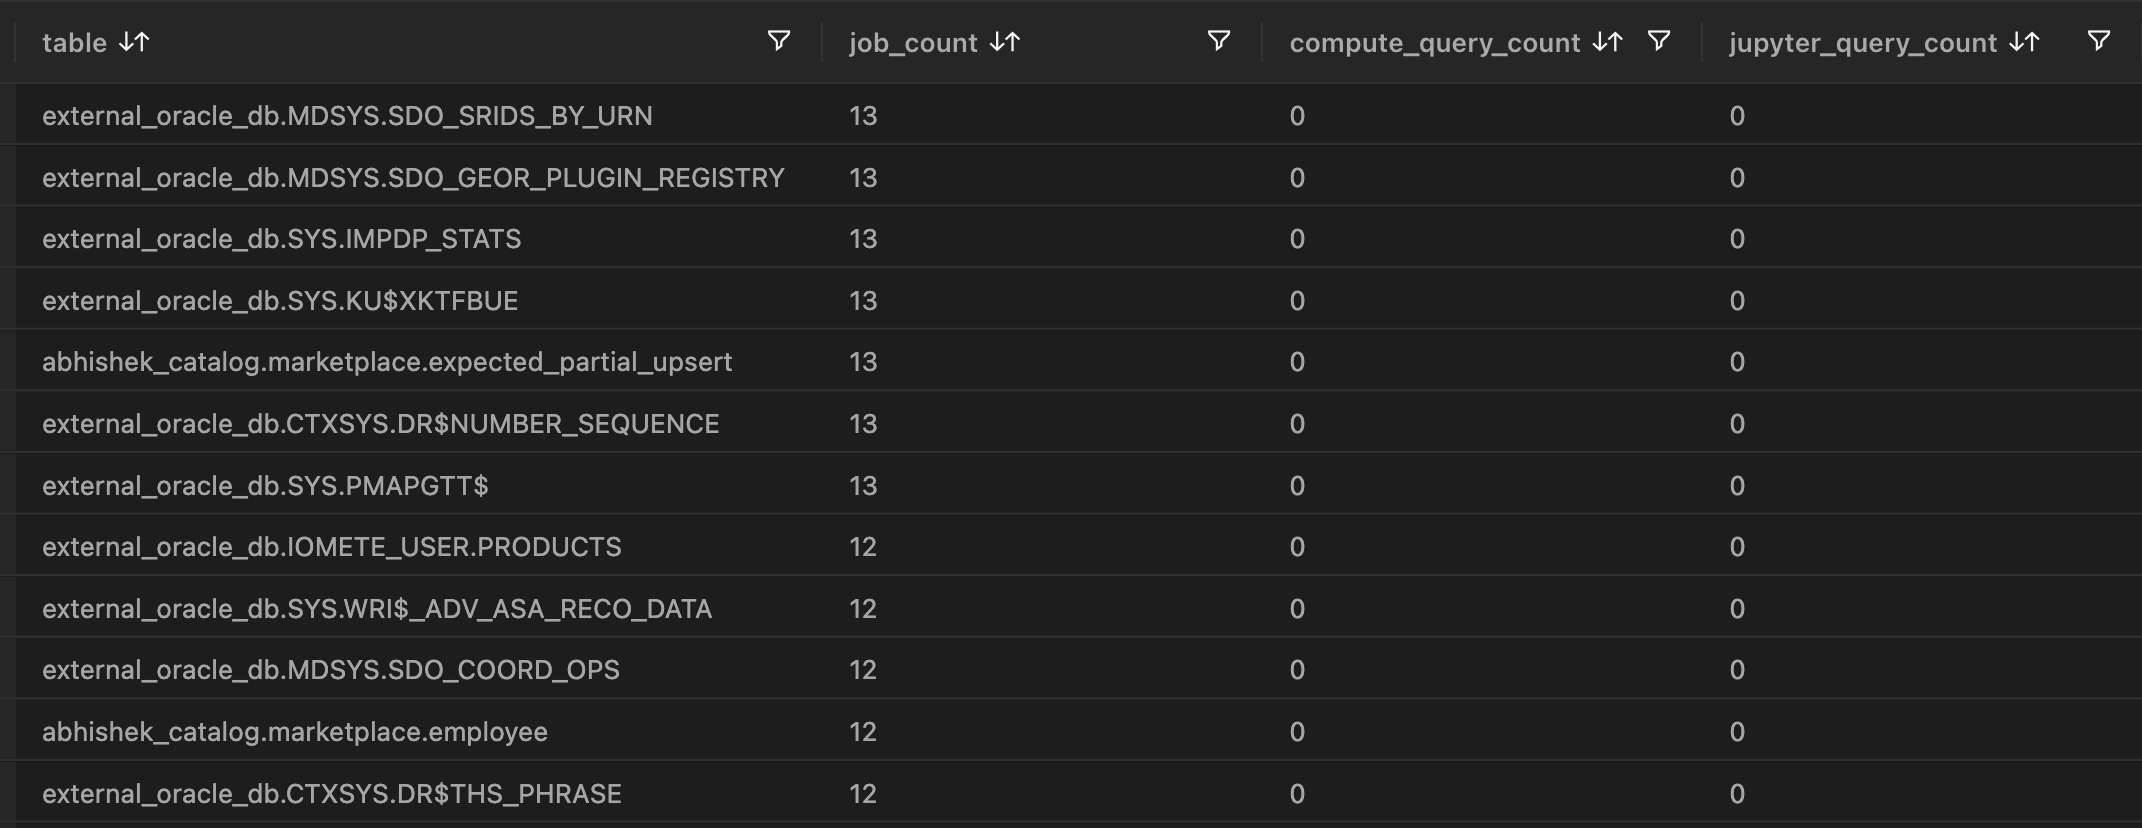Open the filter for table column
2142x828 pixels.
[778, 41]
